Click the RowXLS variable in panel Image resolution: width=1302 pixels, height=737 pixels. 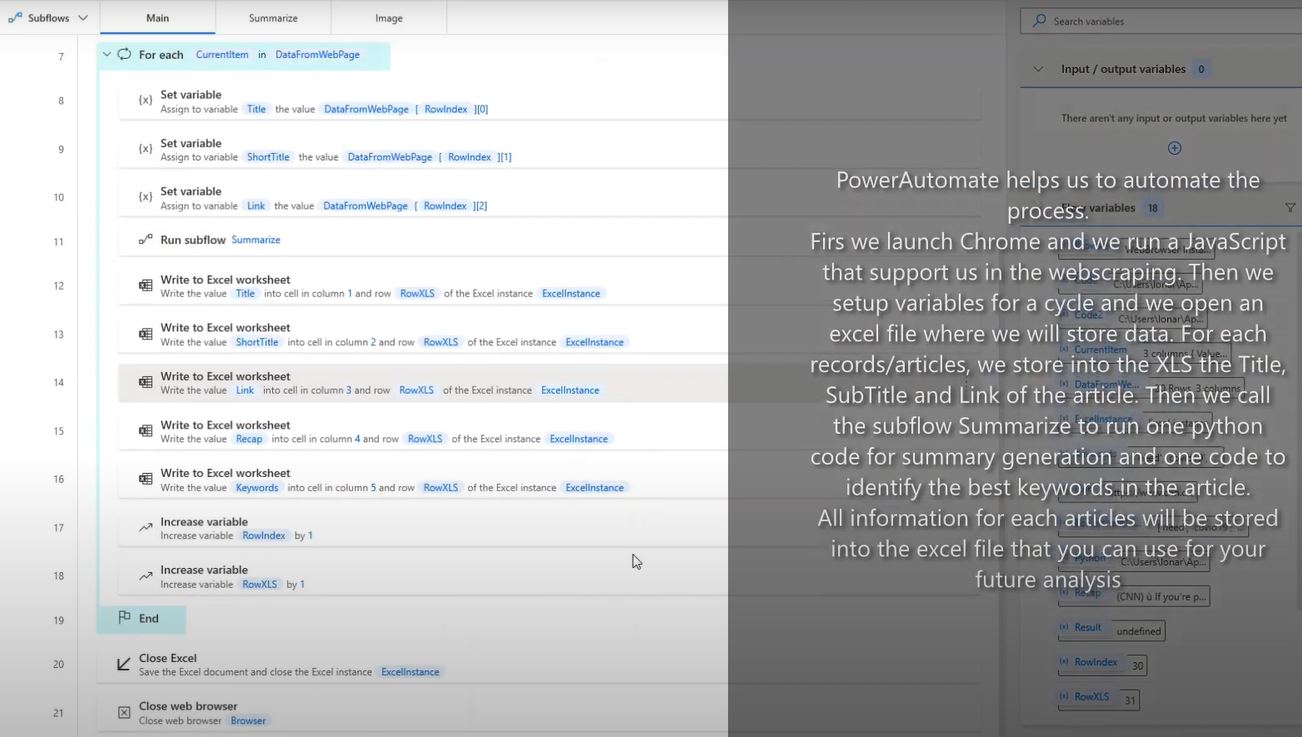(1091, 697)
